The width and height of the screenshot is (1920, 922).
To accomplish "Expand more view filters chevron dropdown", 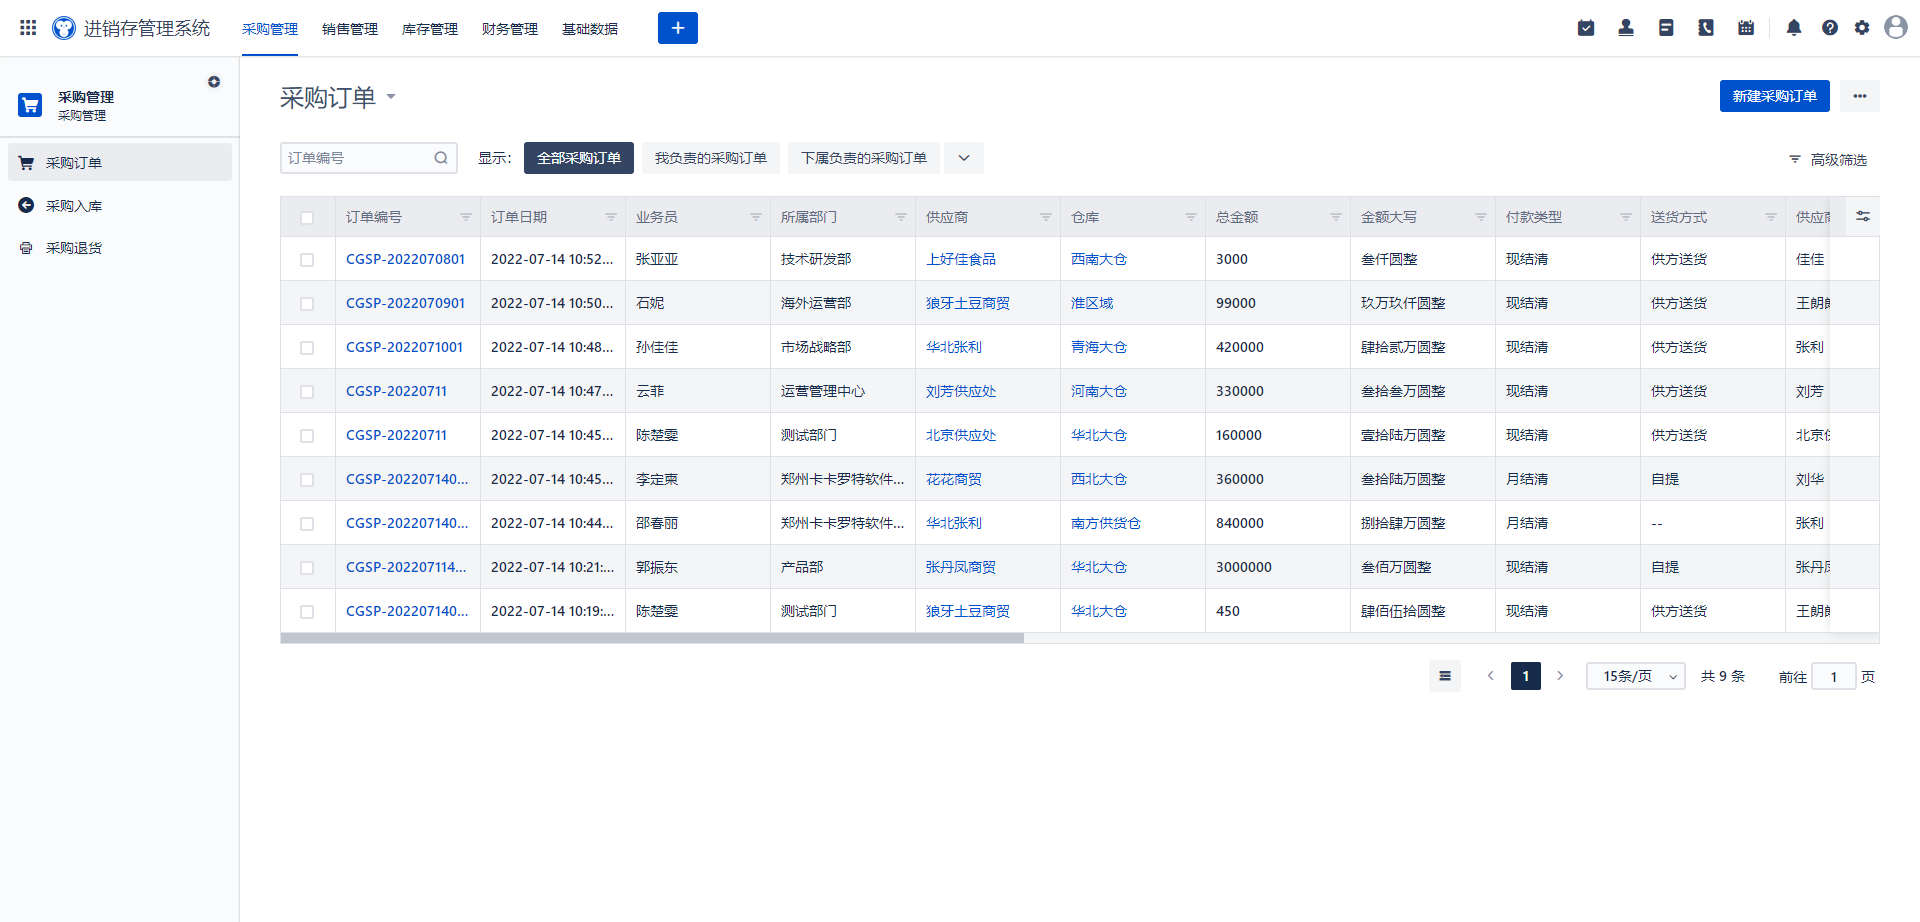I will pos(964,158).
